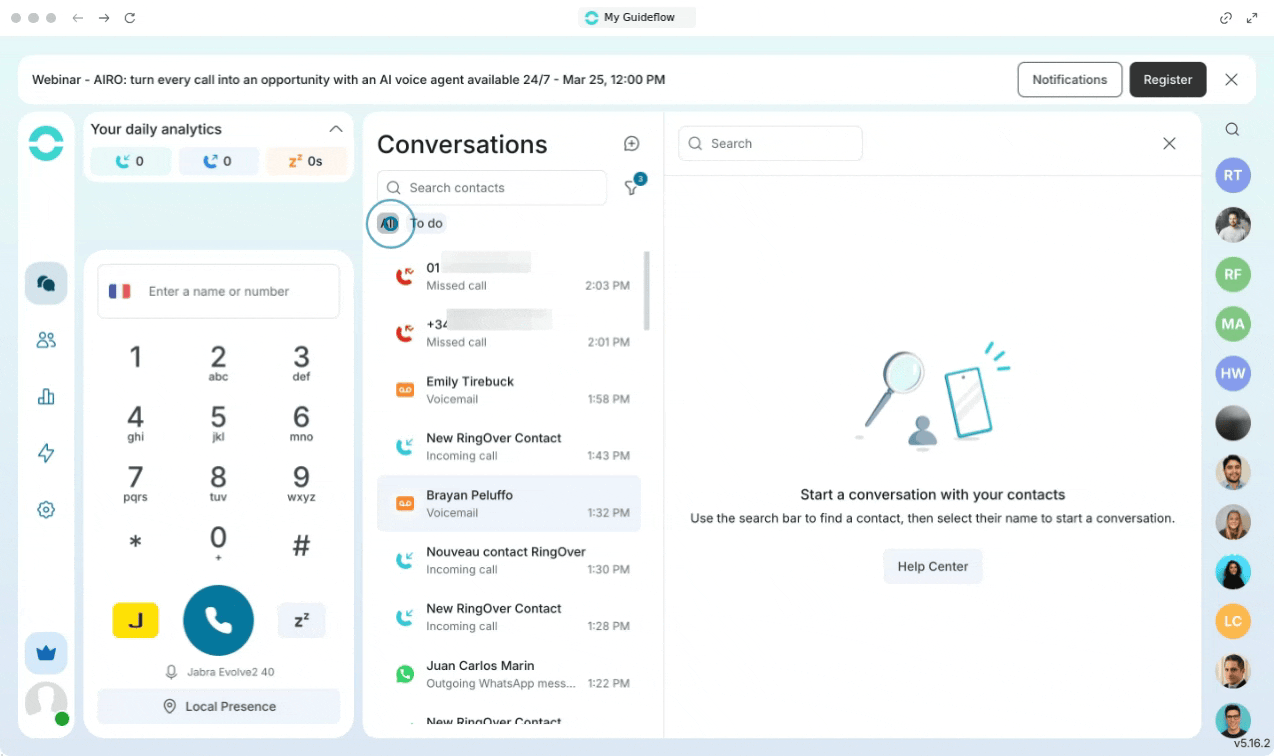Click the search icon above team avatars
1274x756 pixels.
(1232, 129)
